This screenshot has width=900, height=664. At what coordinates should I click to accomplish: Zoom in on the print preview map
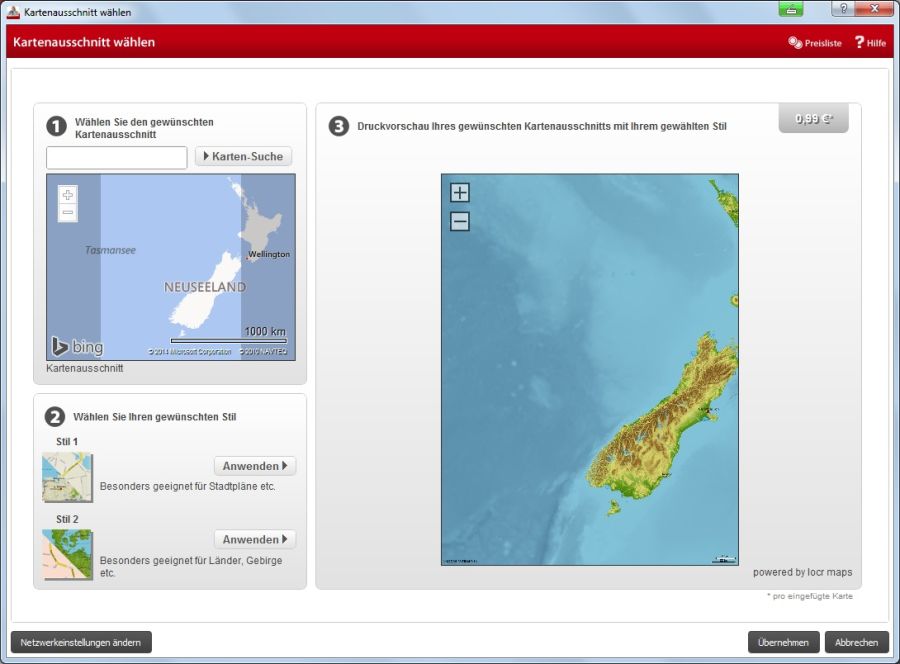pyautogui.click(x=459, y=192)
